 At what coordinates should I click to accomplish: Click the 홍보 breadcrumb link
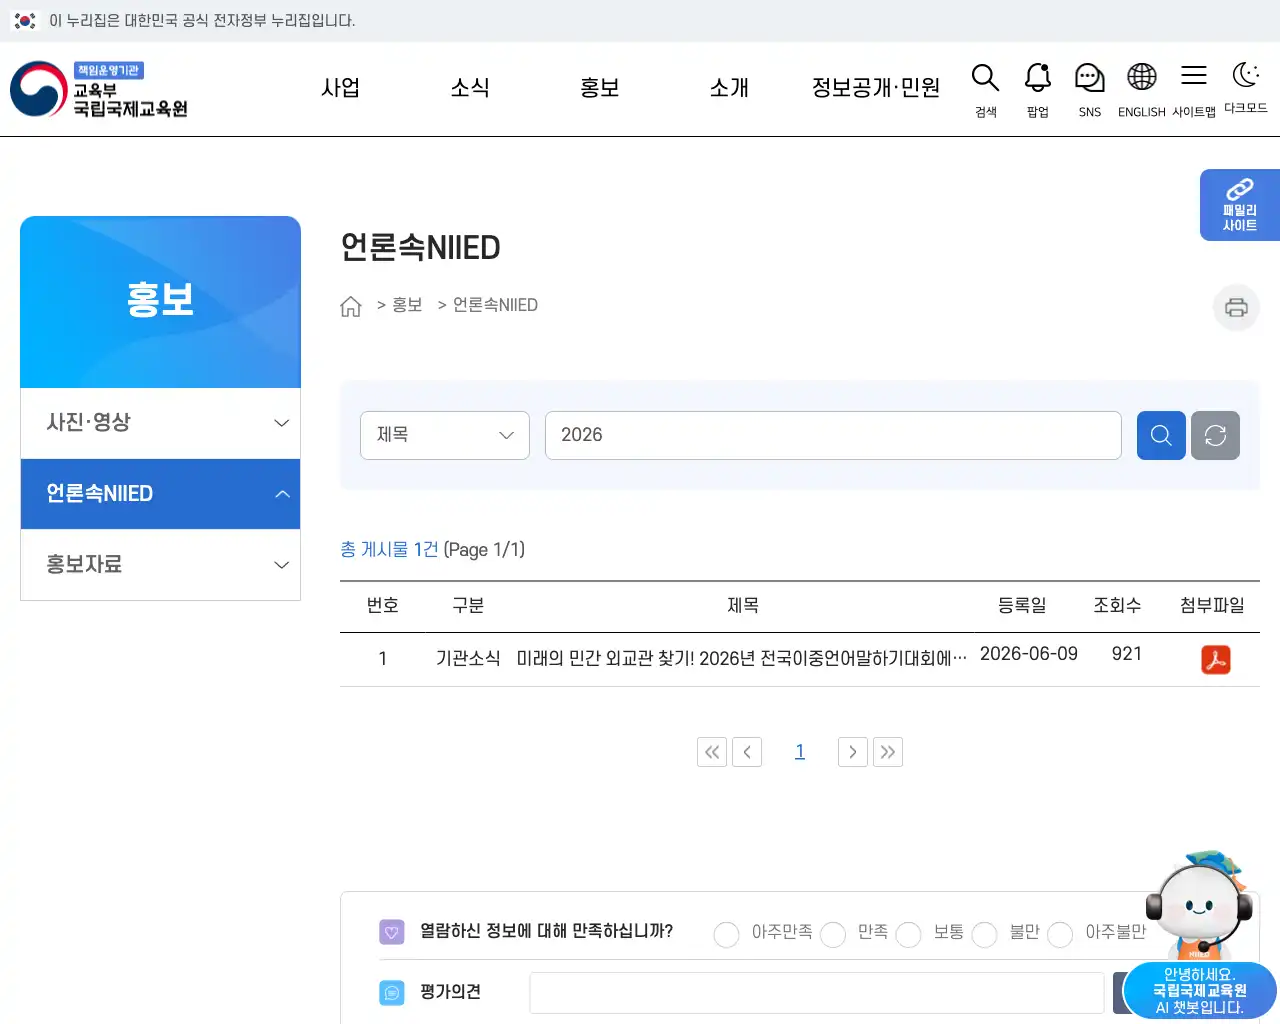tap(407, 305)
